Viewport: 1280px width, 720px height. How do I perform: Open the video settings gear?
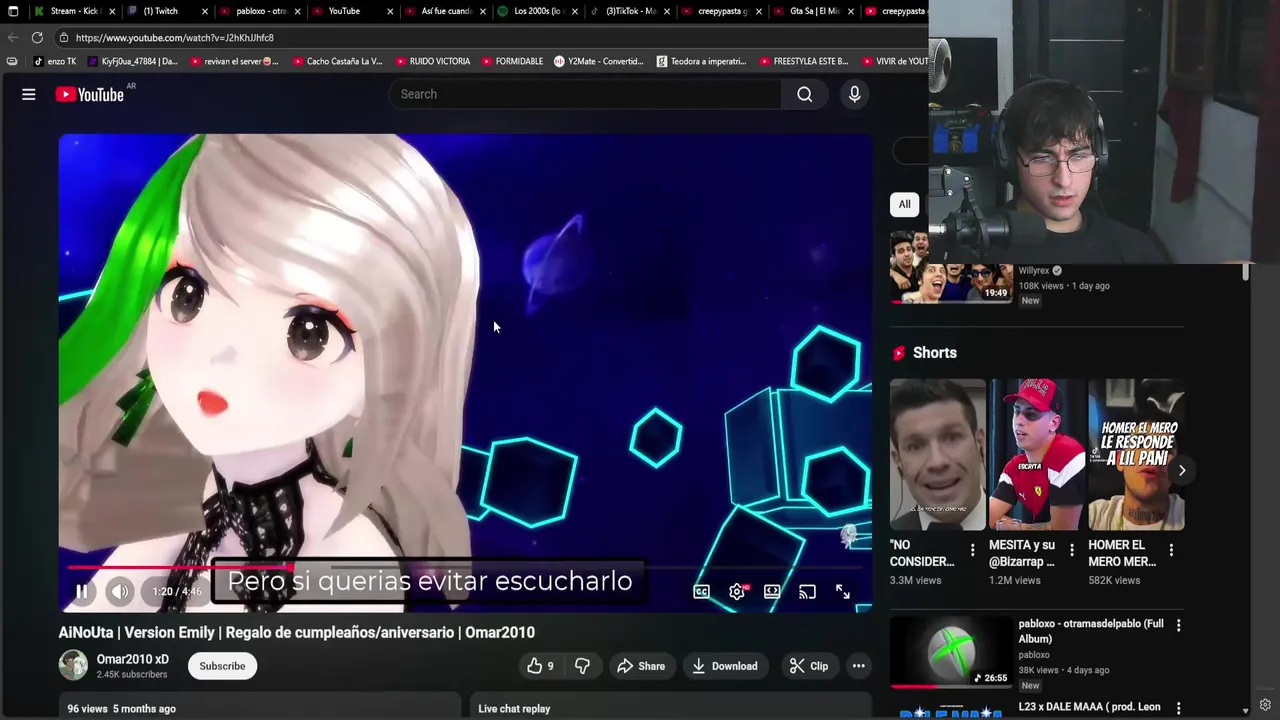tap(737, 591)
